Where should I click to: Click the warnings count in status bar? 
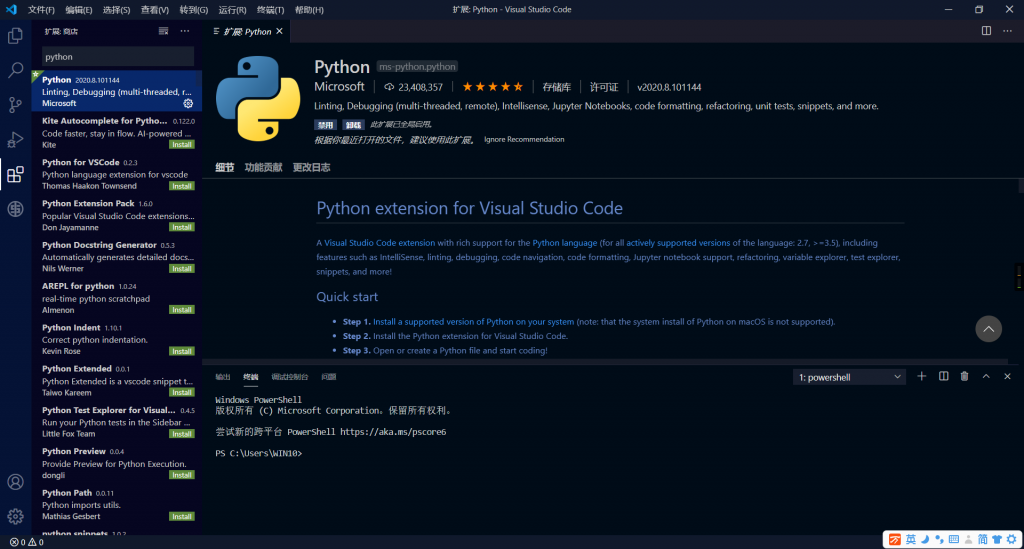36,542
